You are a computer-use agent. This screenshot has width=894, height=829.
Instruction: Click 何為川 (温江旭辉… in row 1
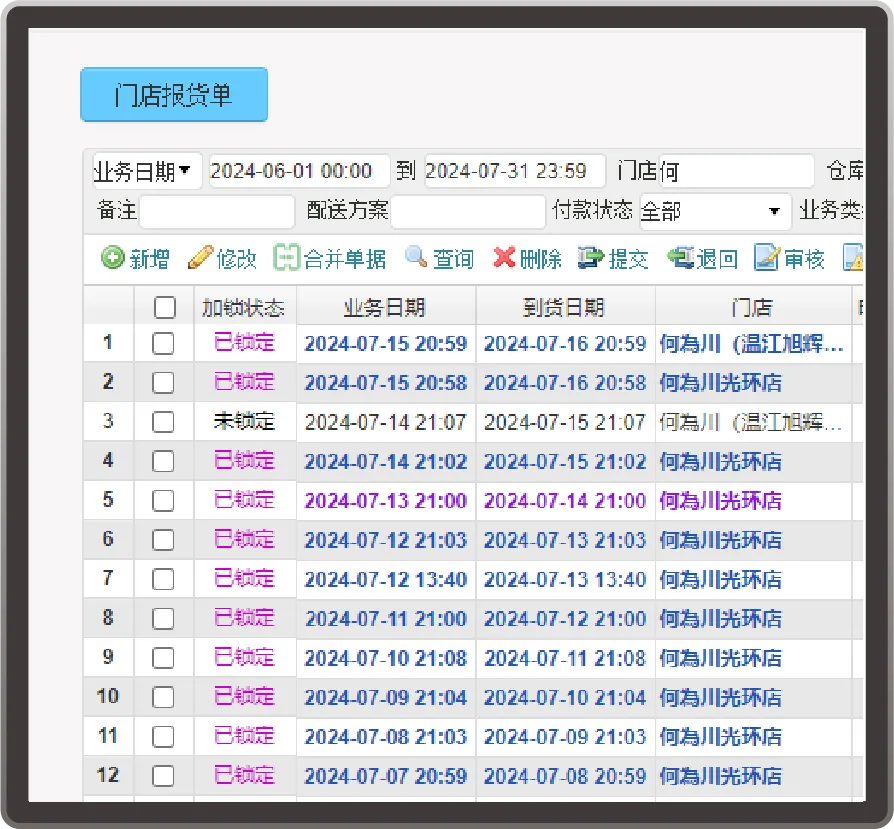click(x=751, y=344)
